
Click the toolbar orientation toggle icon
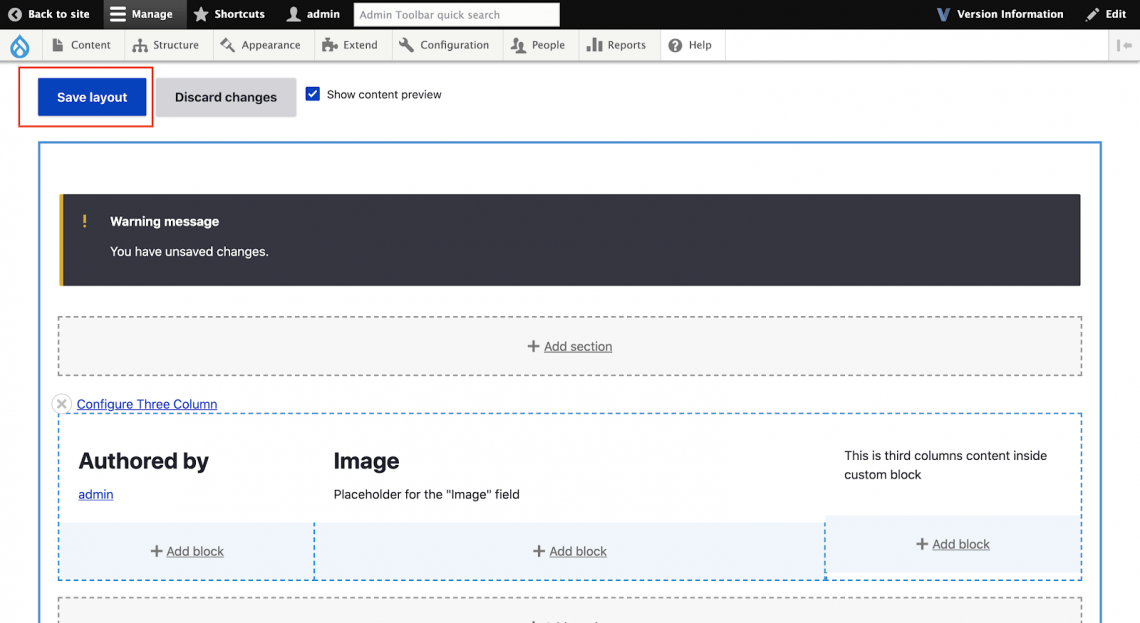coord(1125,46)
